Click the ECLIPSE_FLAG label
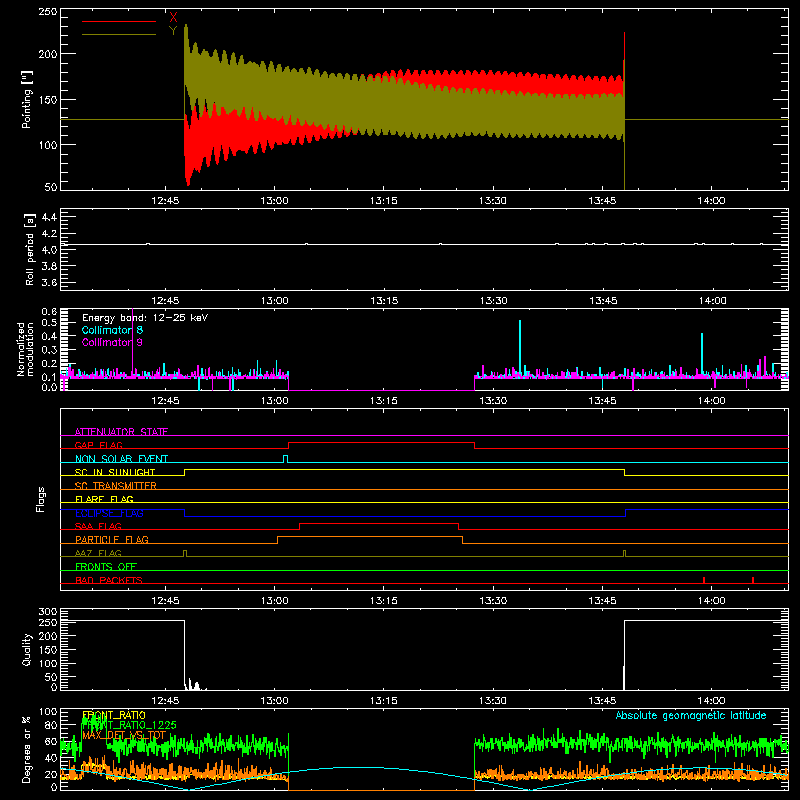Screen dimensions: 800x800 click(109, 513)
